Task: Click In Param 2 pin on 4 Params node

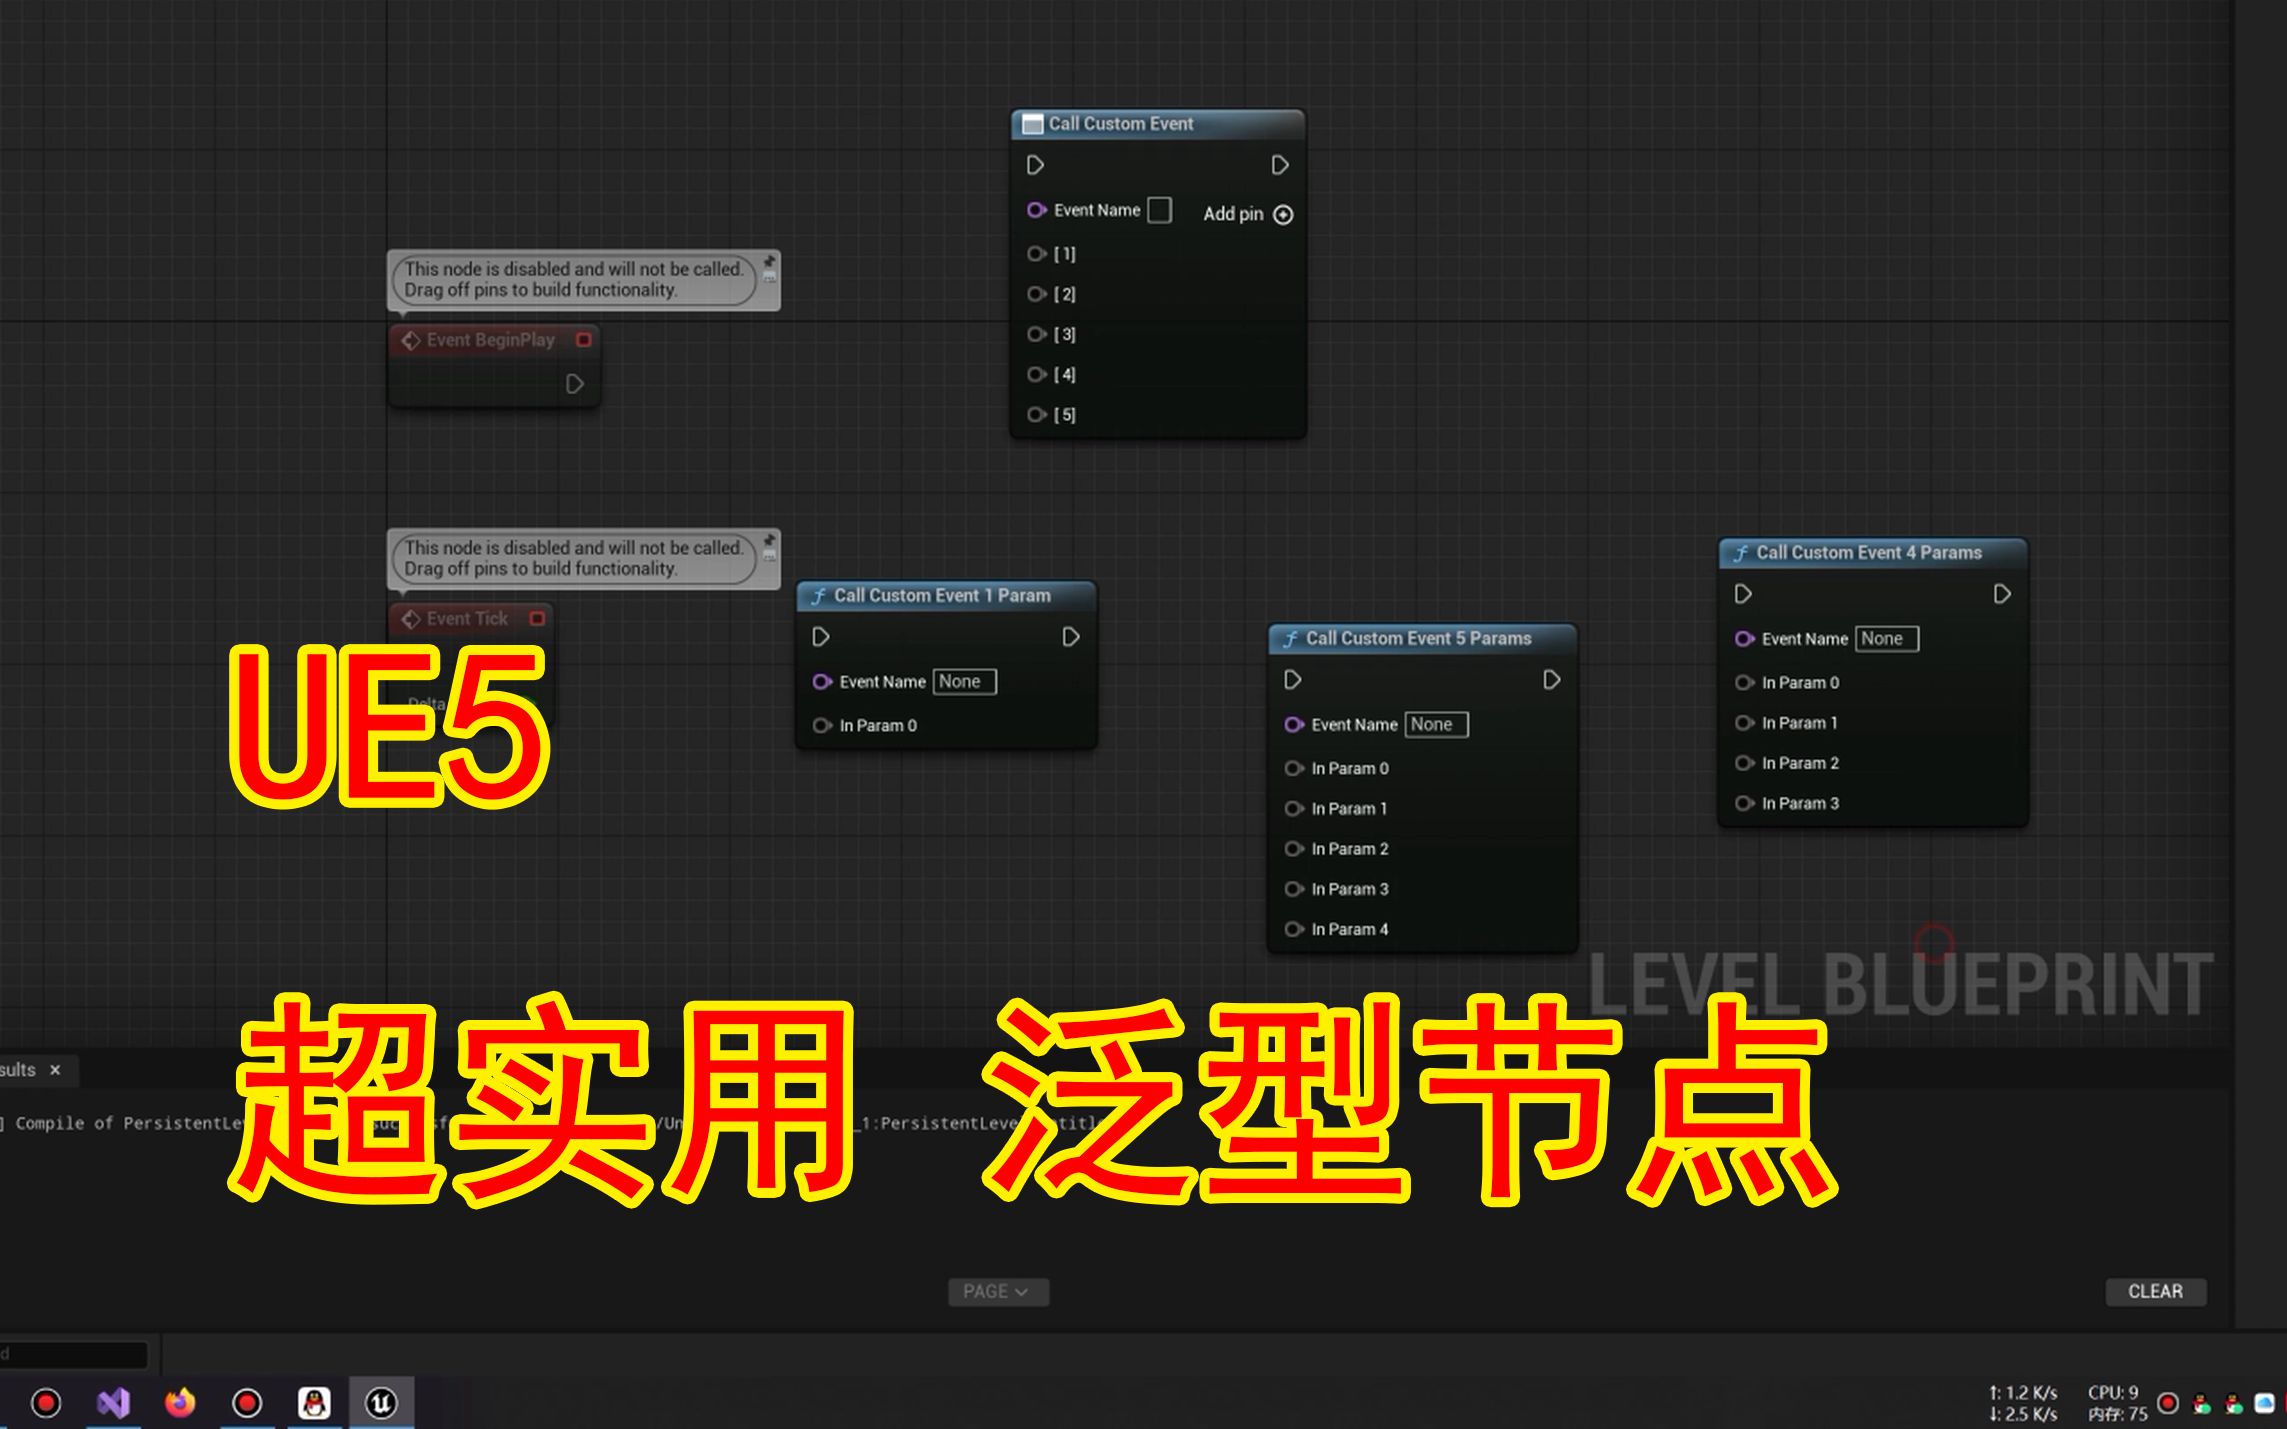Action: (1745, 763)
